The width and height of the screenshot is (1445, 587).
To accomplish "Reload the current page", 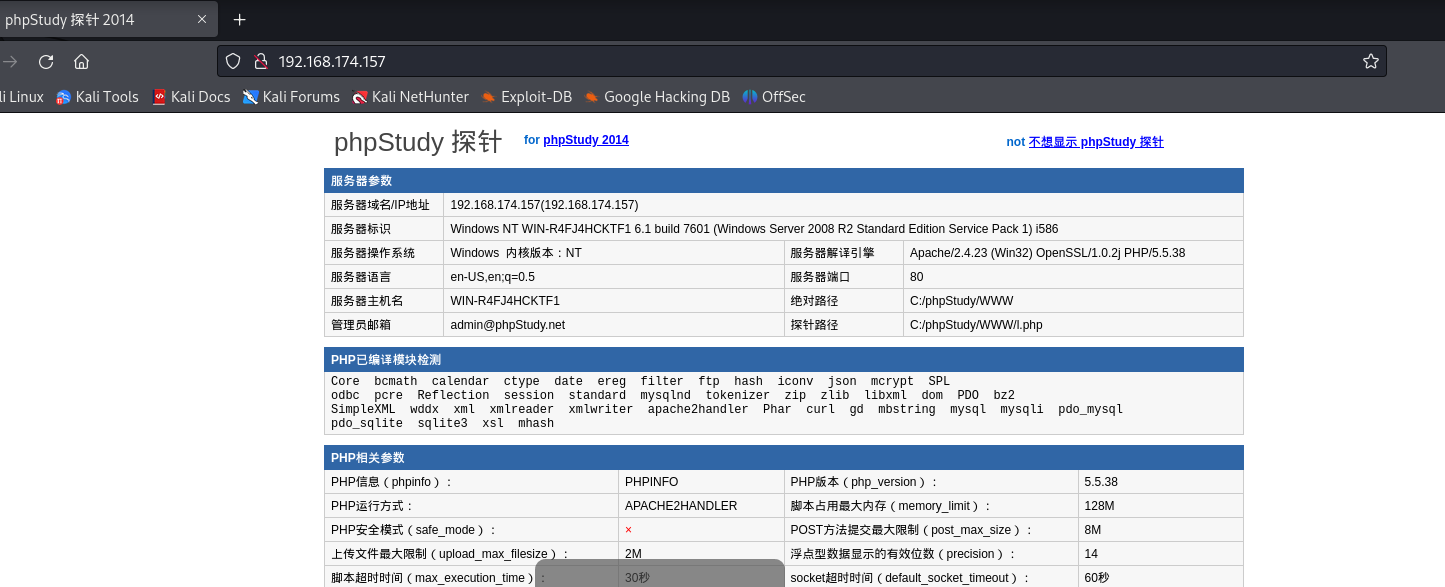I will pos(45,62).
